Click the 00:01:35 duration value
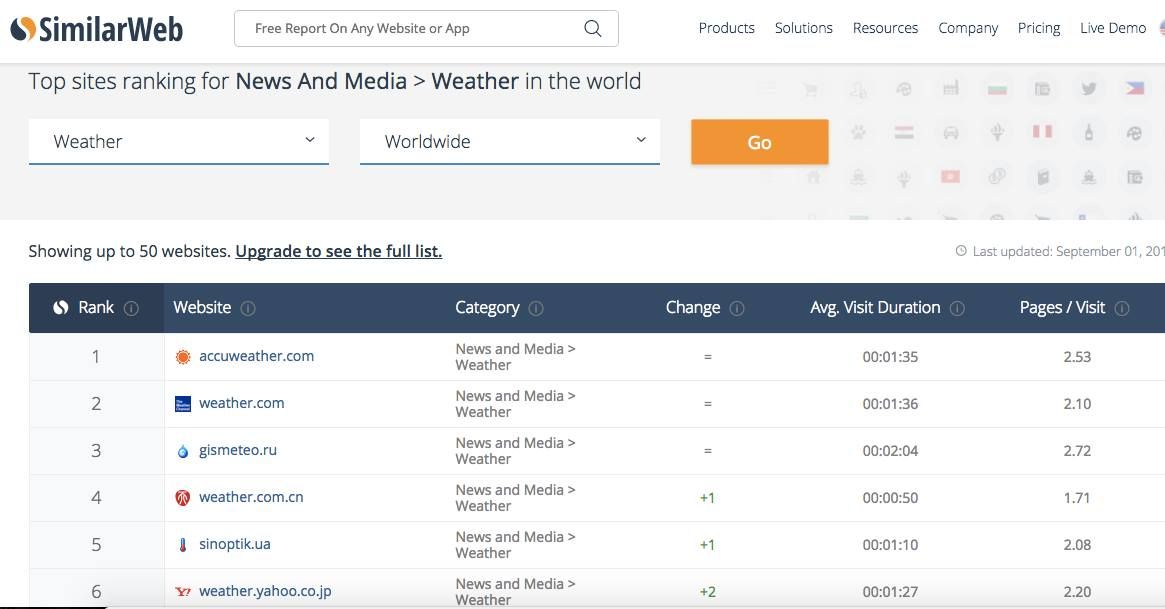Screen dimensions: 1165x609 890,356
